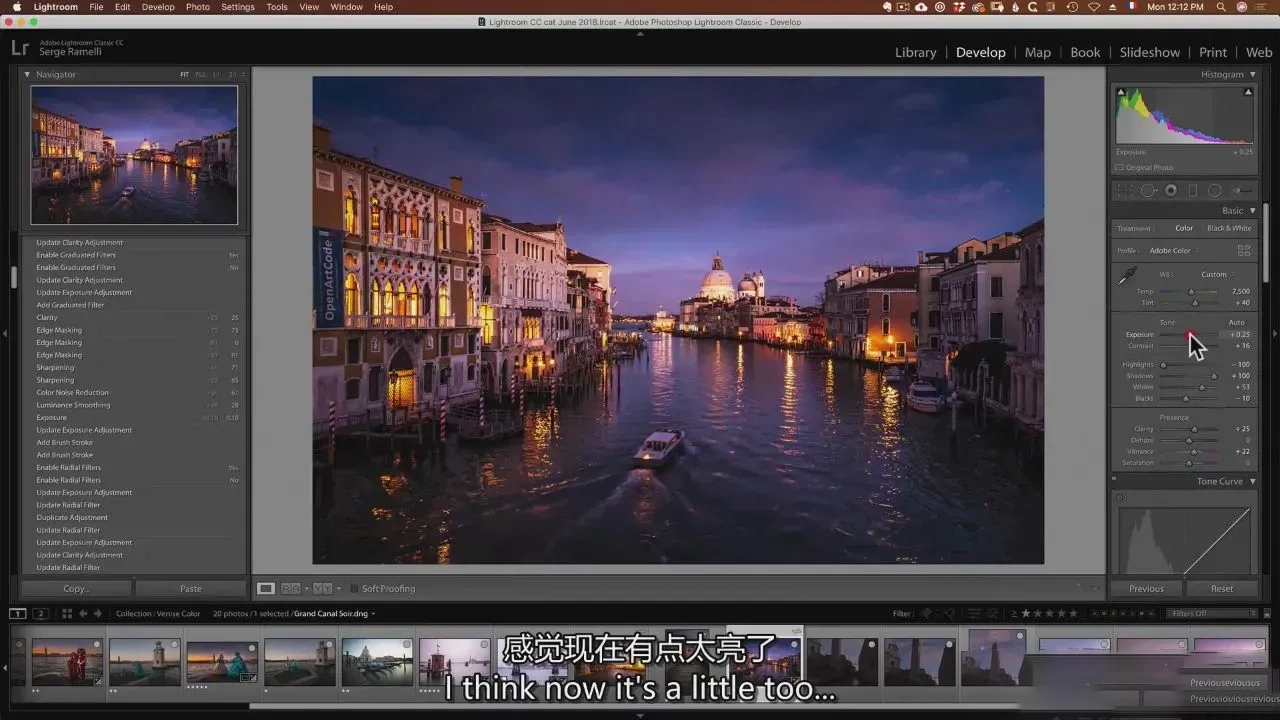Select the Spot Removal tool
The width and height of the screenshot is (1280, 720).
coord(1148,190)
